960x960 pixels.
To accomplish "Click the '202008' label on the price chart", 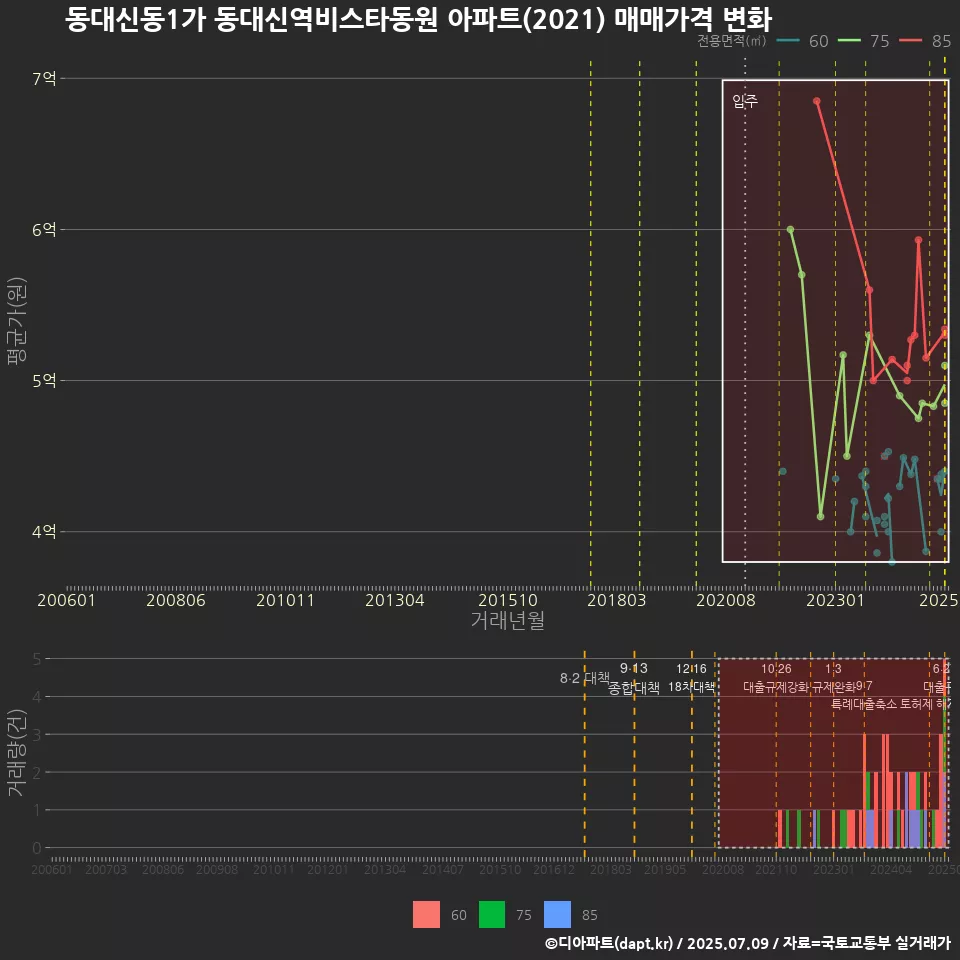I will tap(726, 600).
